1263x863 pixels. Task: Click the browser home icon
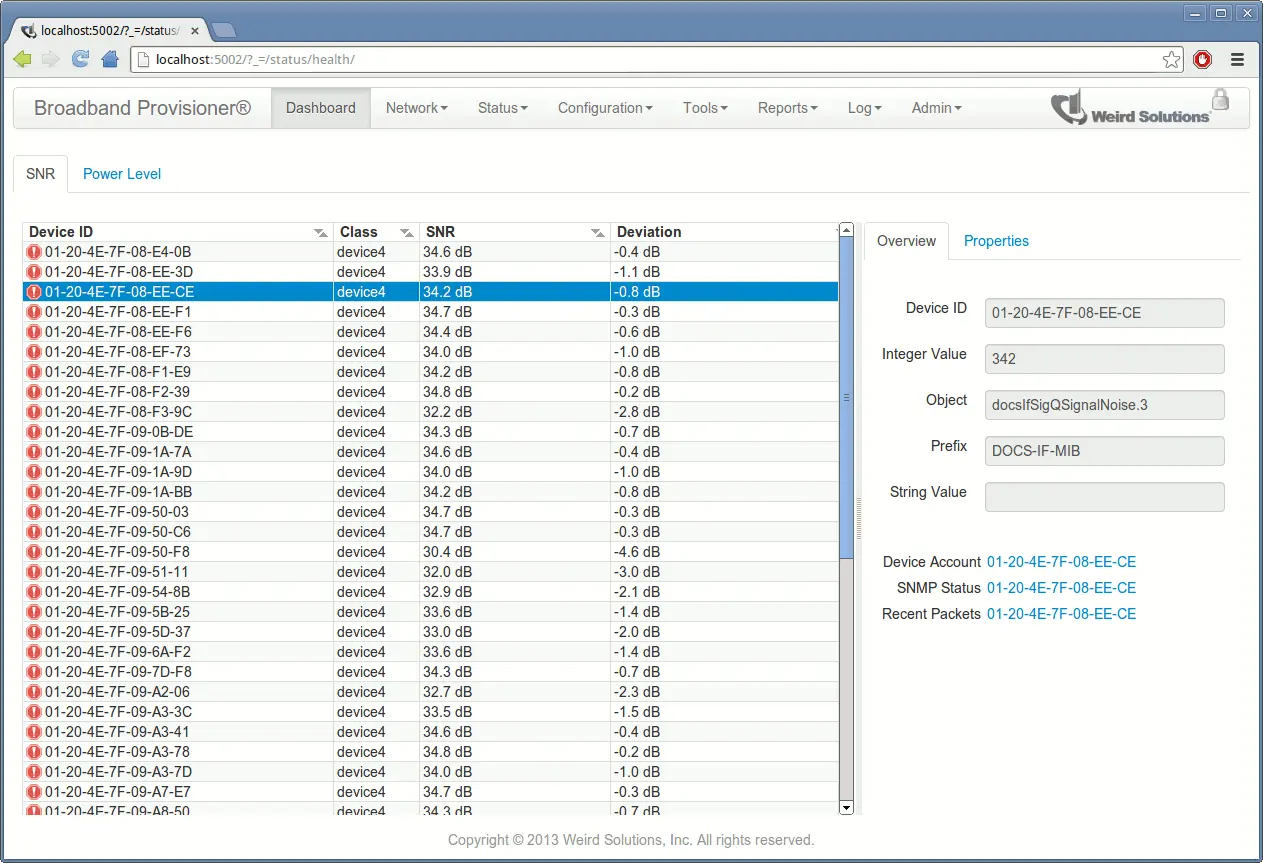(x=109, y=59)
